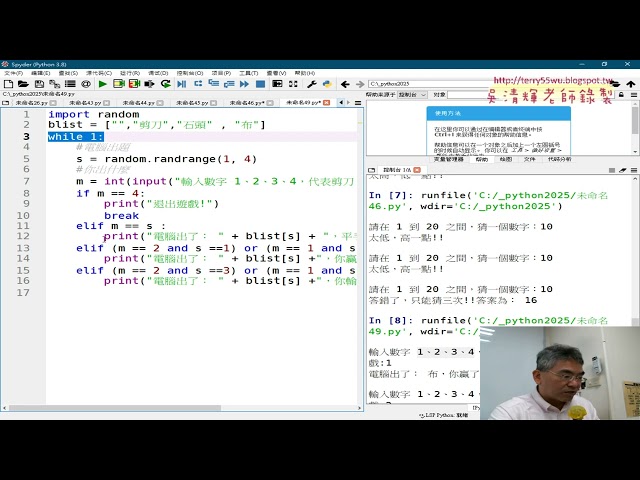Open the 调试(D) menu
The width and height of the screenshot is (640, 480).
158,73
